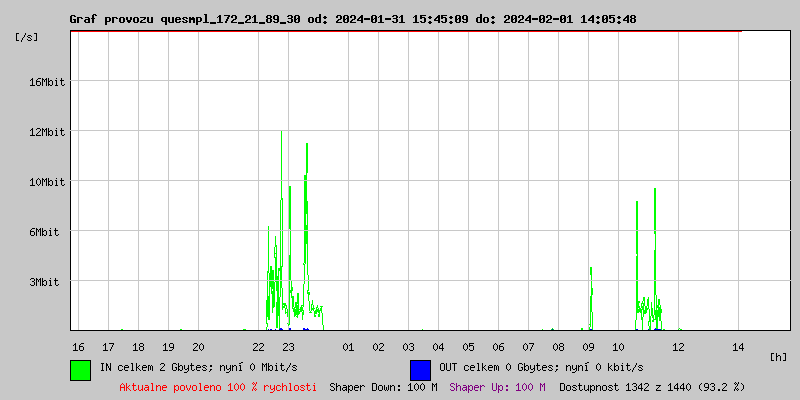Select hour 23 on the time axis
This screenshot has height=400, width=800.
(288, 347)
